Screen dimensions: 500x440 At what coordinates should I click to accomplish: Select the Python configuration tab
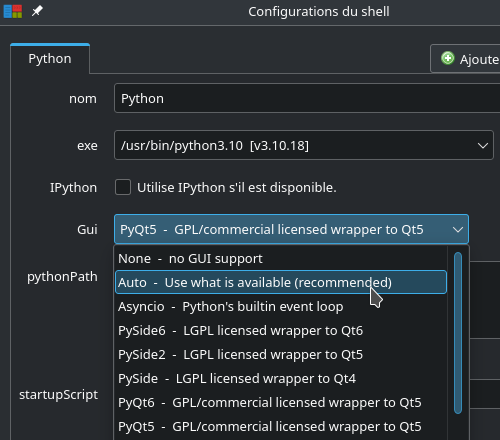[50, 59]
